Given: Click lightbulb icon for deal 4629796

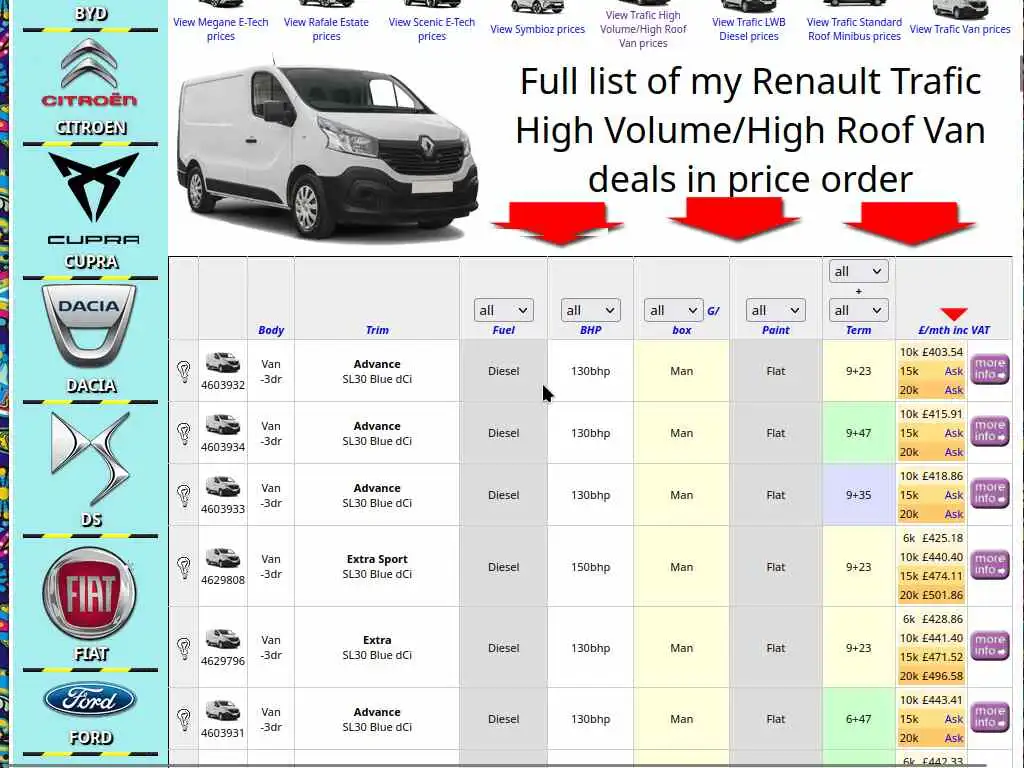Looking at the screenshot, I should point(184,647).
